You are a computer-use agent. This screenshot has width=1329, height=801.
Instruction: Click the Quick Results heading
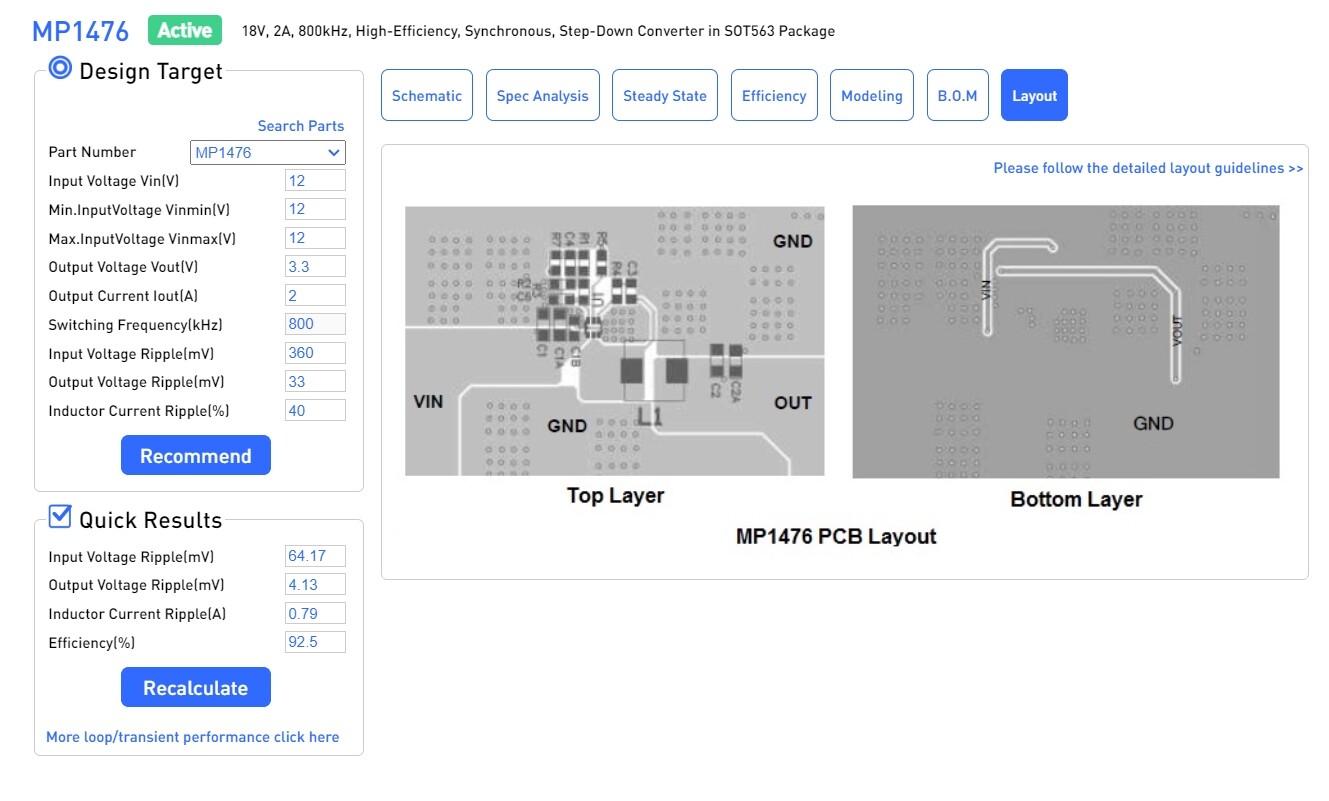(151, 520)
